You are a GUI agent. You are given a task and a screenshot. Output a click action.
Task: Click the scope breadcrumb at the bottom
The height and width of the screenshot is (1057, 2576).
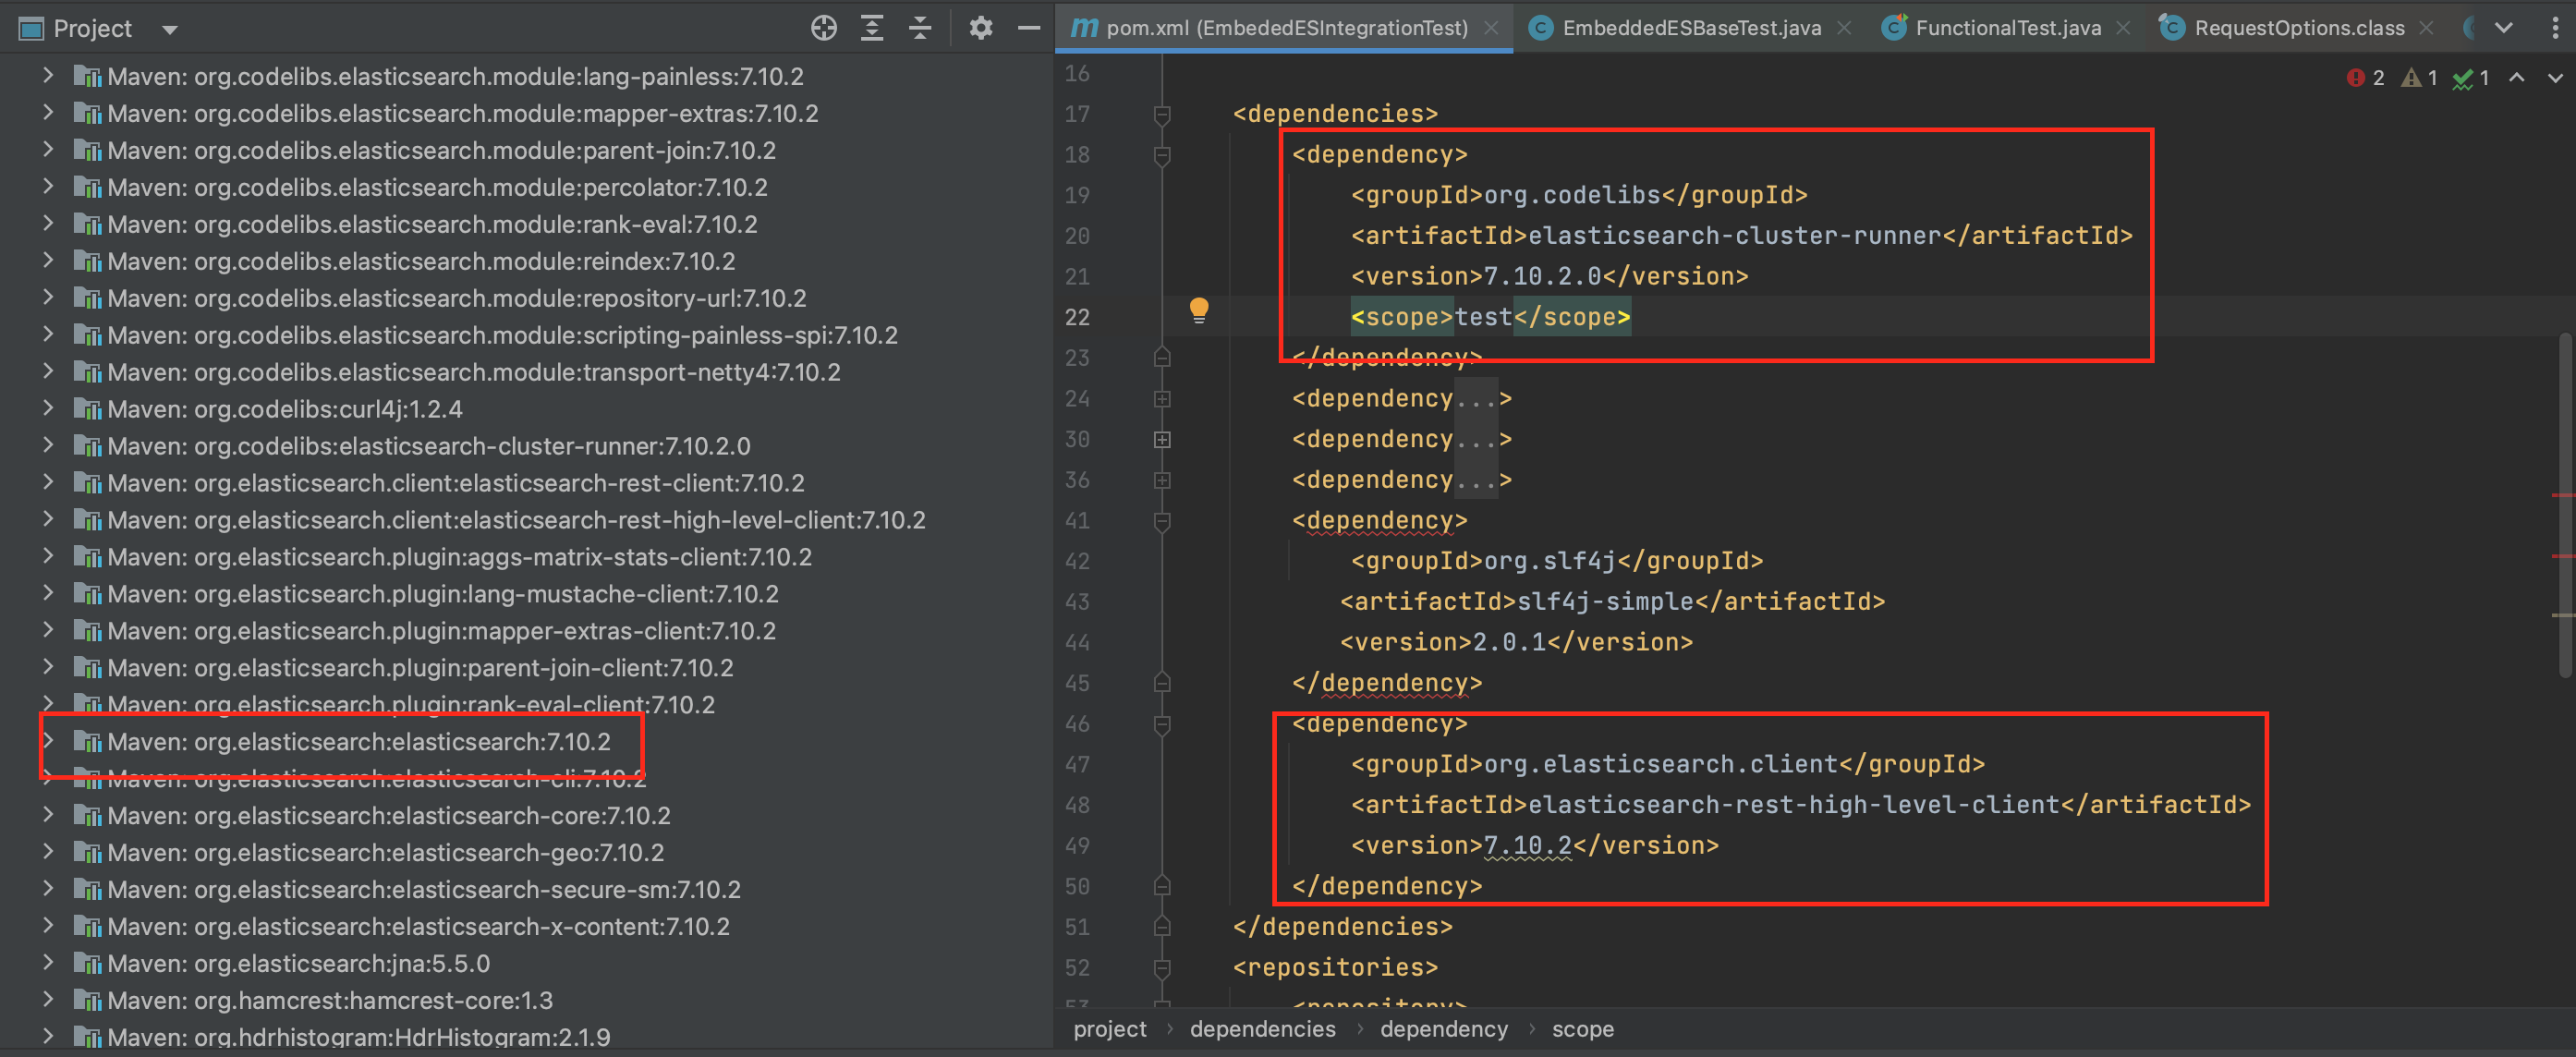1583,1028
